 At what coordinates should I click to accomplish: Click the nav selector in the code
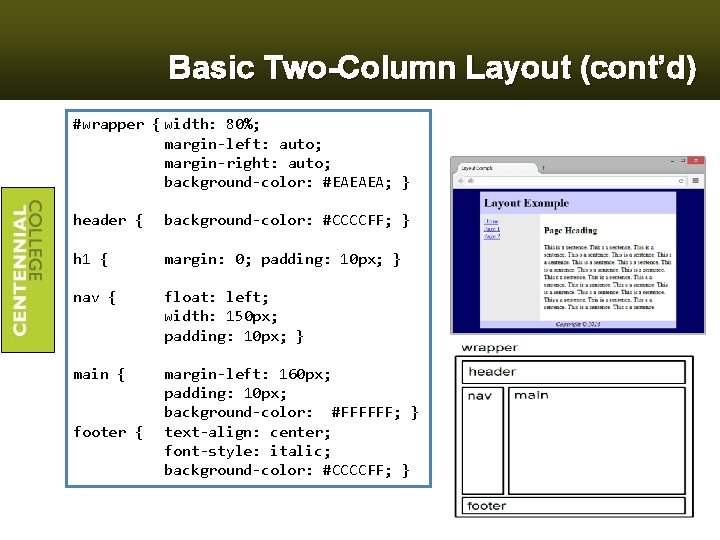coord(86,298)
